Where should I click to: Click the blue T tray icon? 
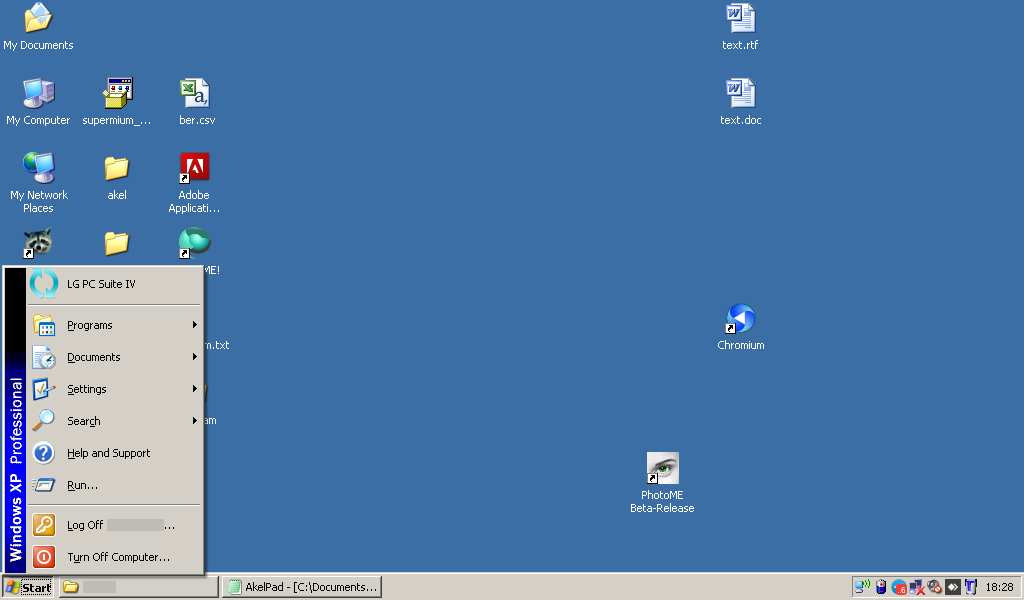click(x=970, y=587)
